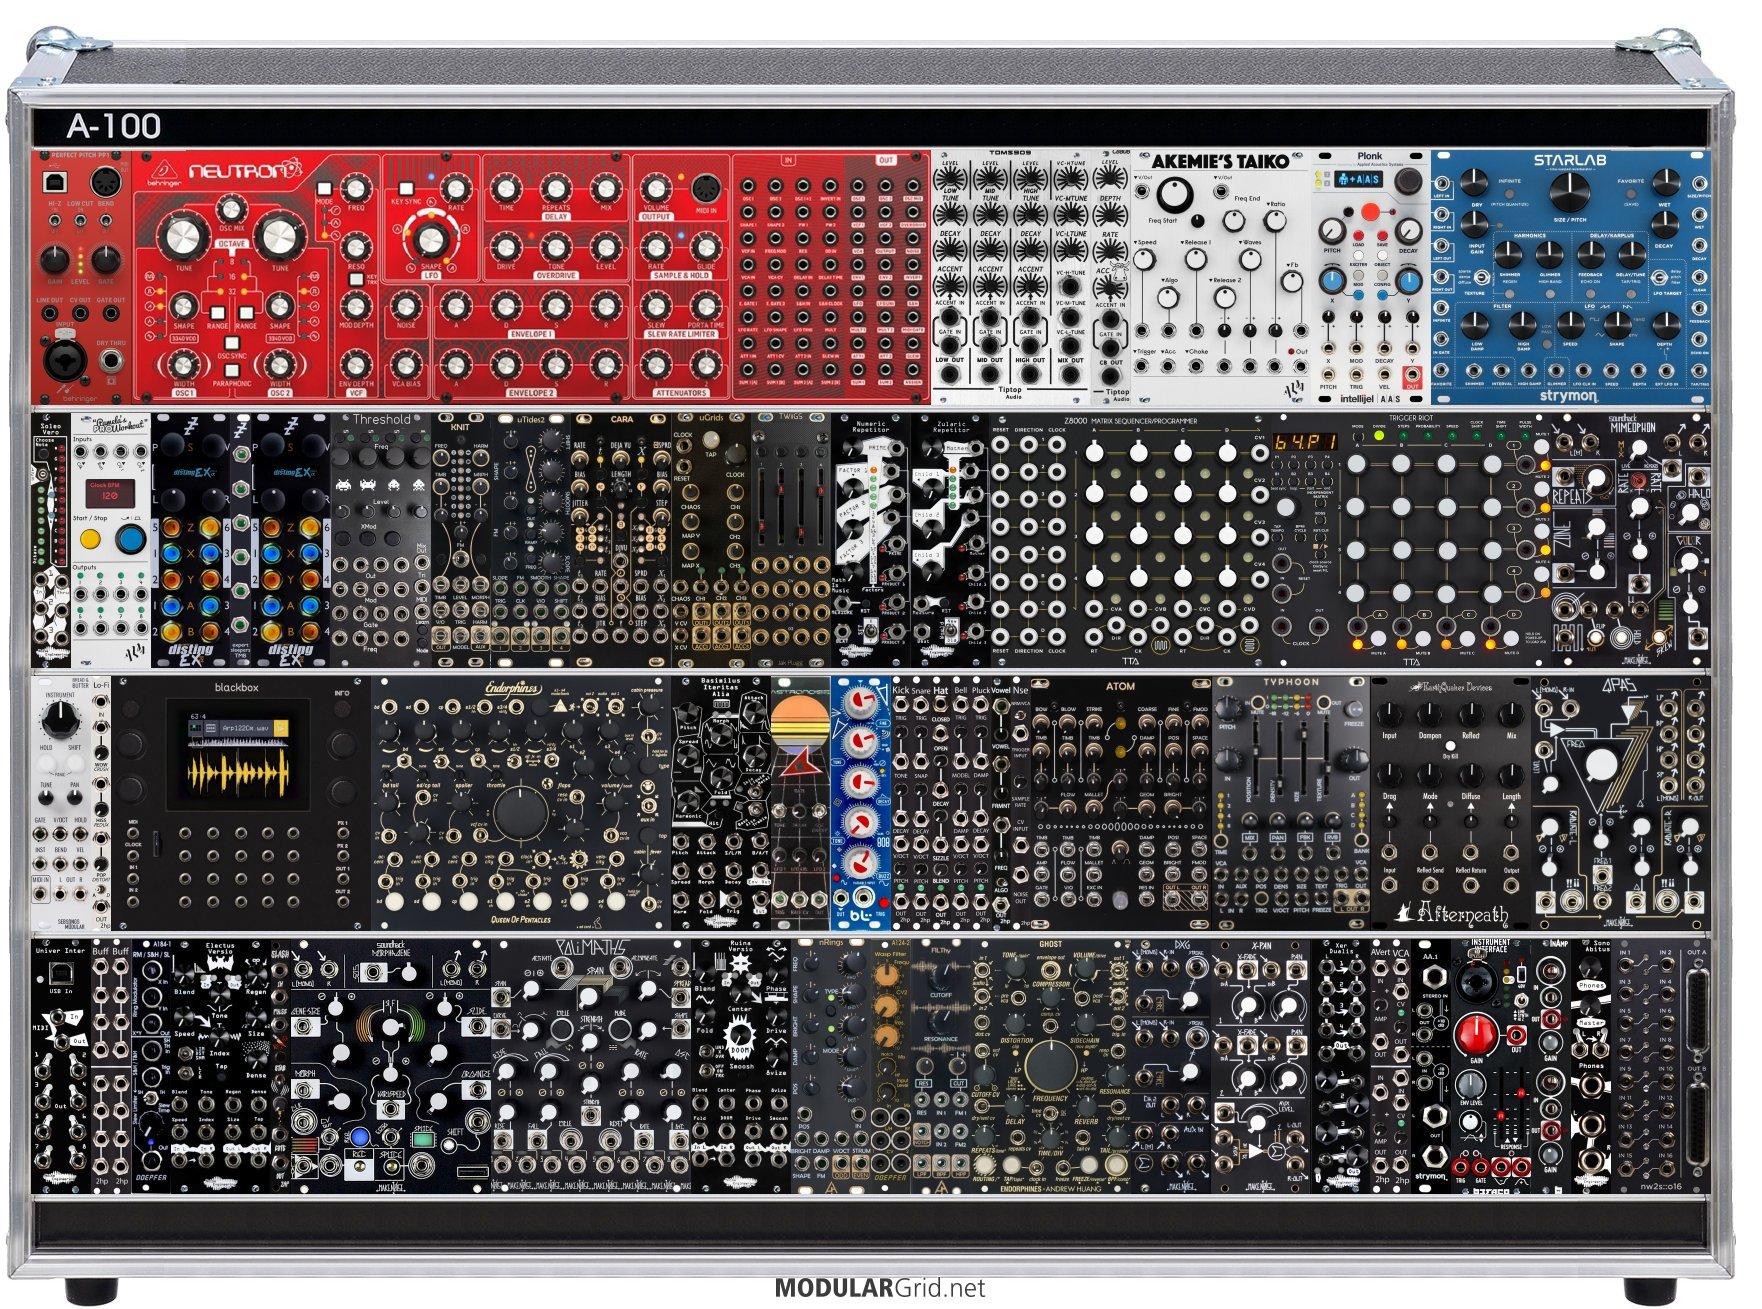Toggle the OSC SYNC button on the Neutron
The image size is (1762, 1309).
(x=231, y=343)
